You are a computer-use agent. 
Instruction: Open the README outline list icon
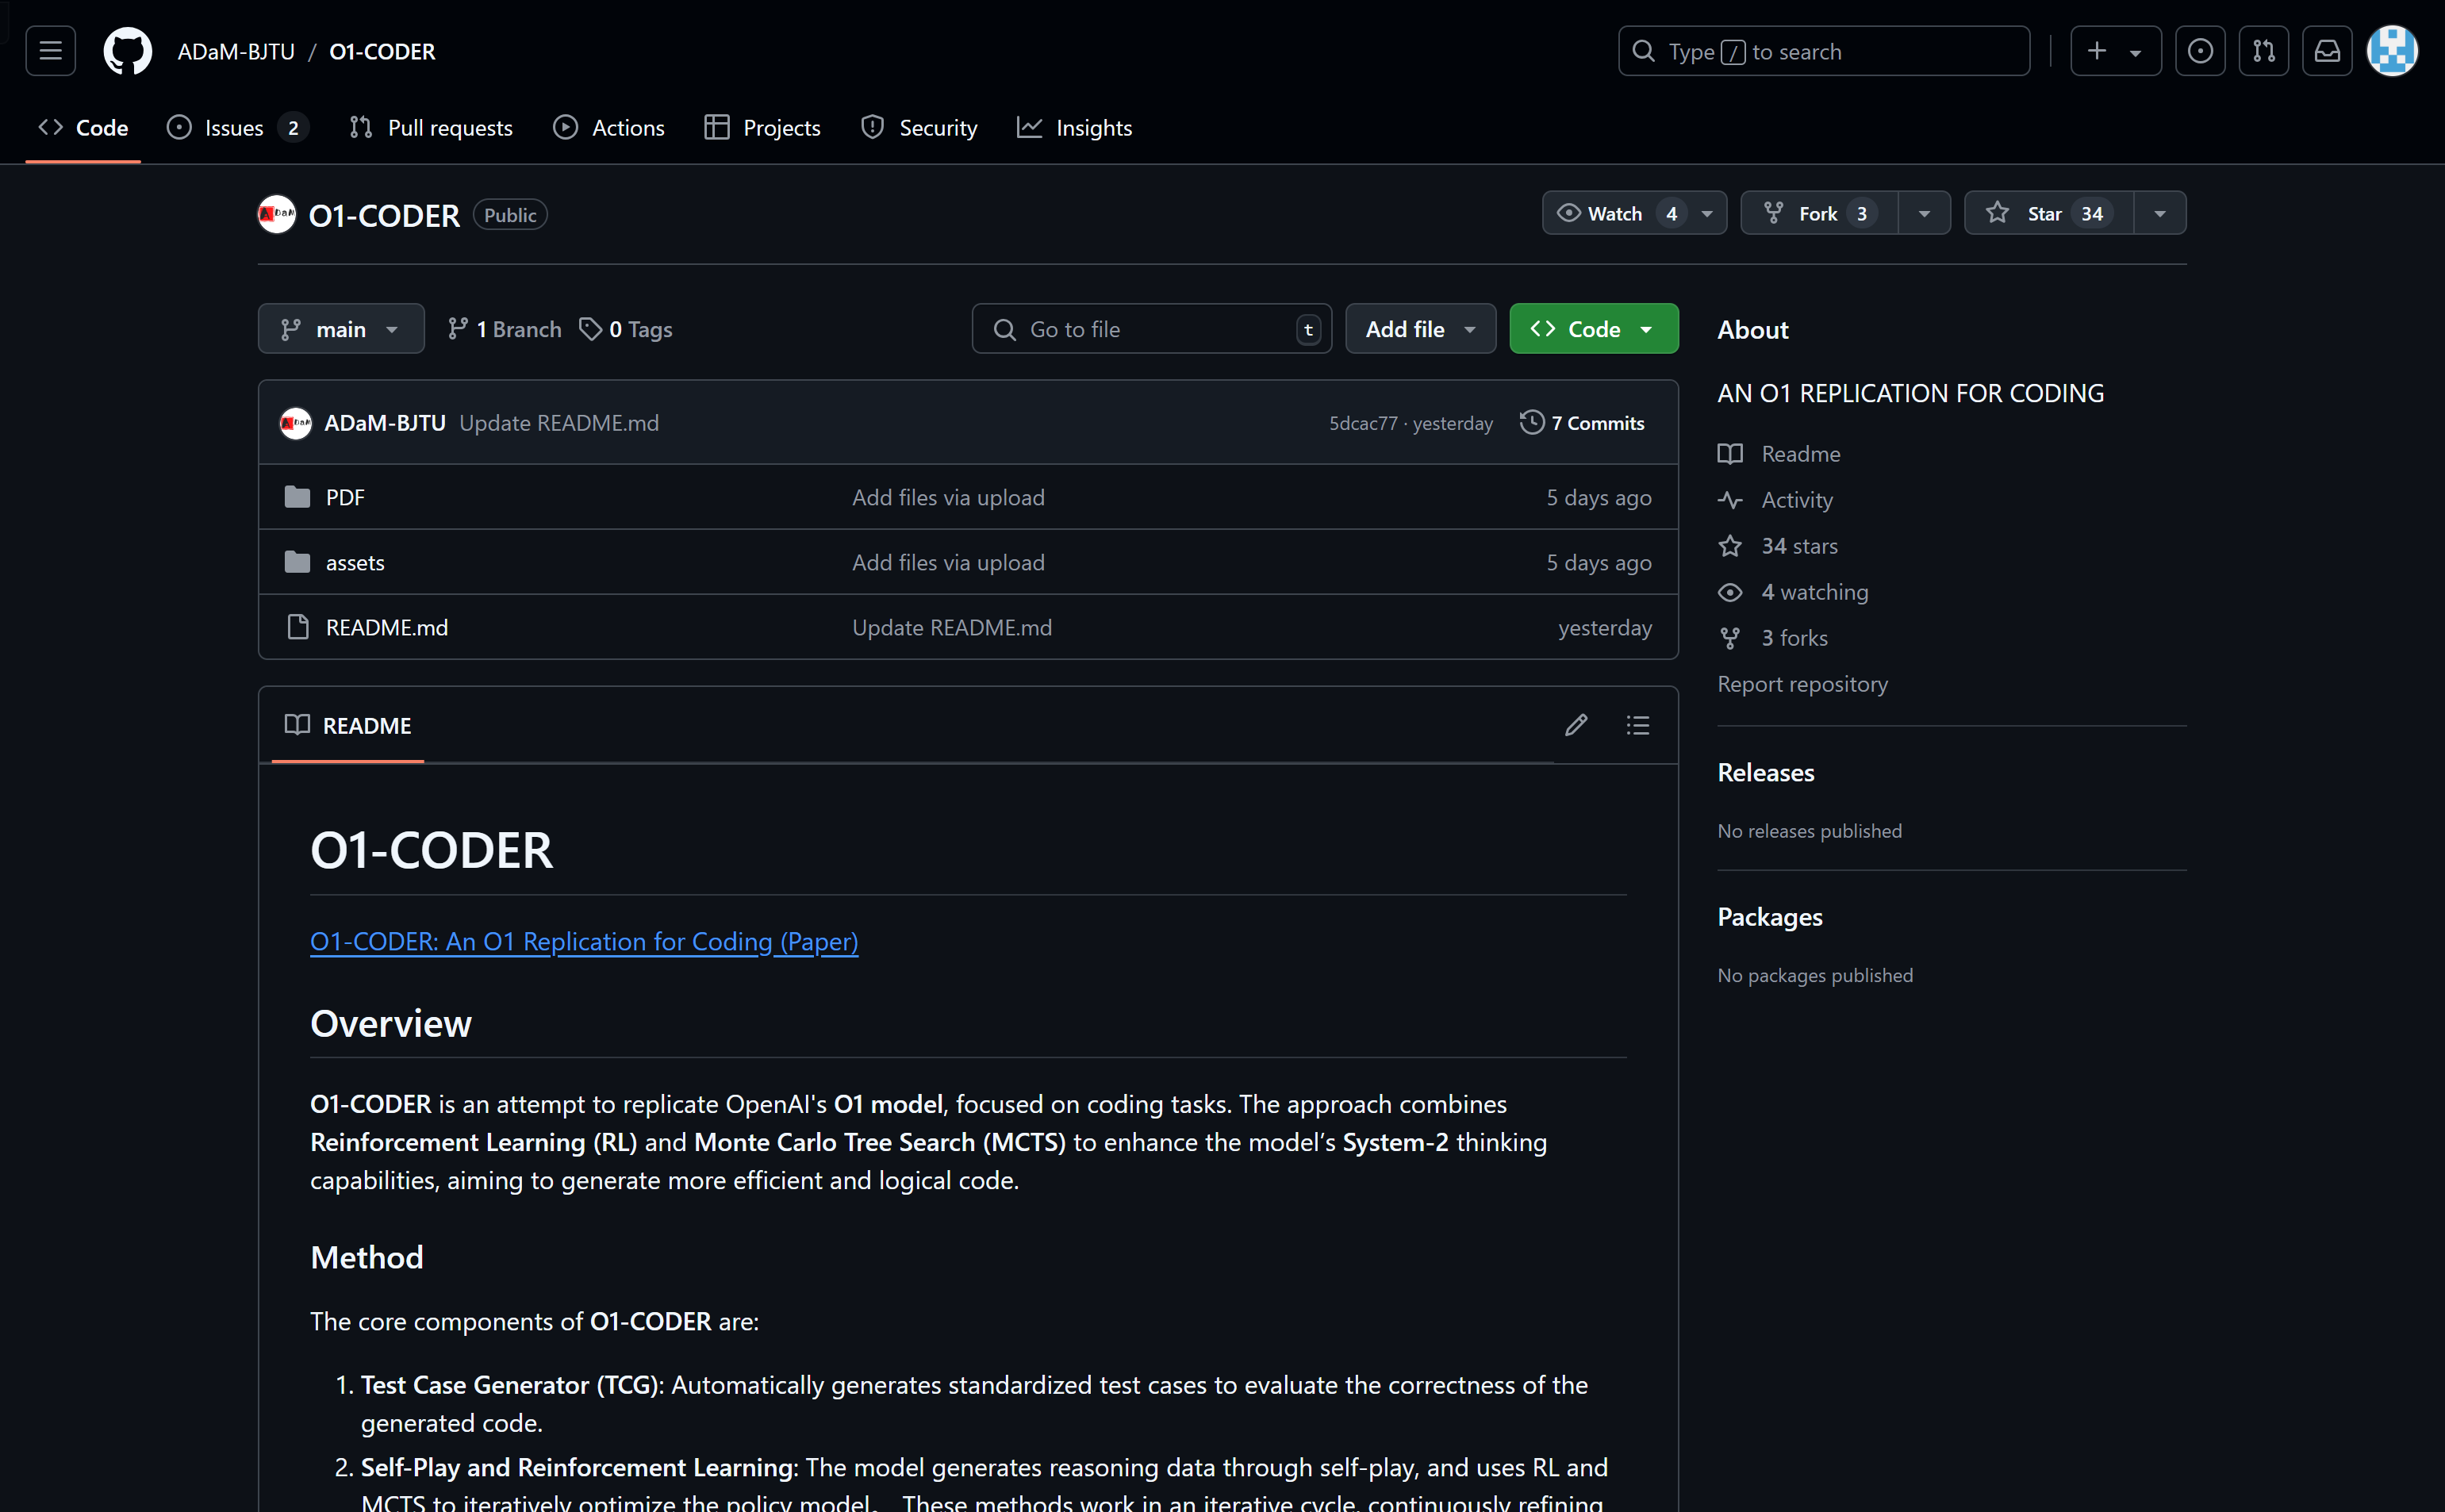pos(1637,725)
